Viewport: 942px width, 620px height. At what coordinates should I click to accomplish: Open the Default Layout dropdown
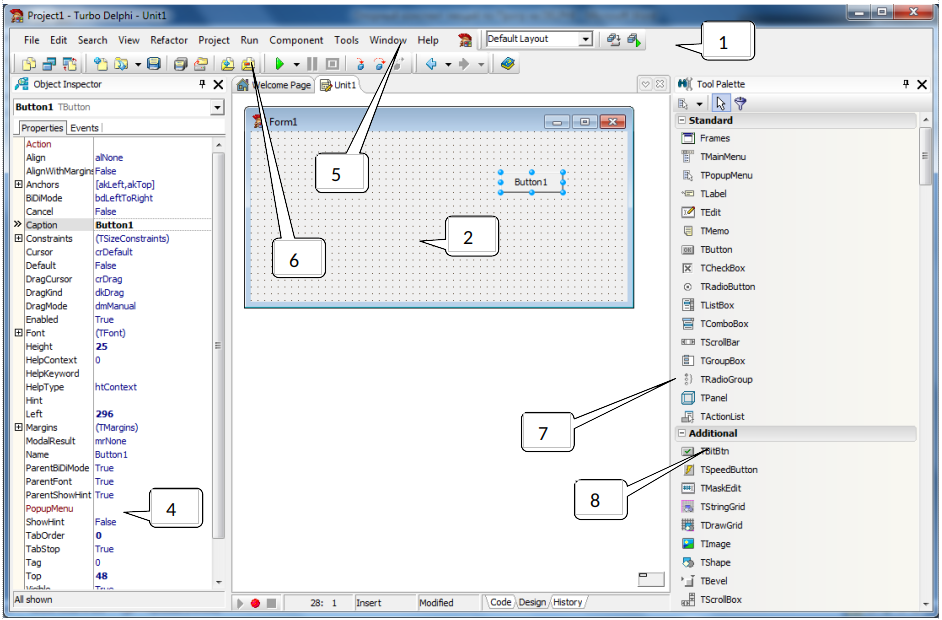pos(585,39)
